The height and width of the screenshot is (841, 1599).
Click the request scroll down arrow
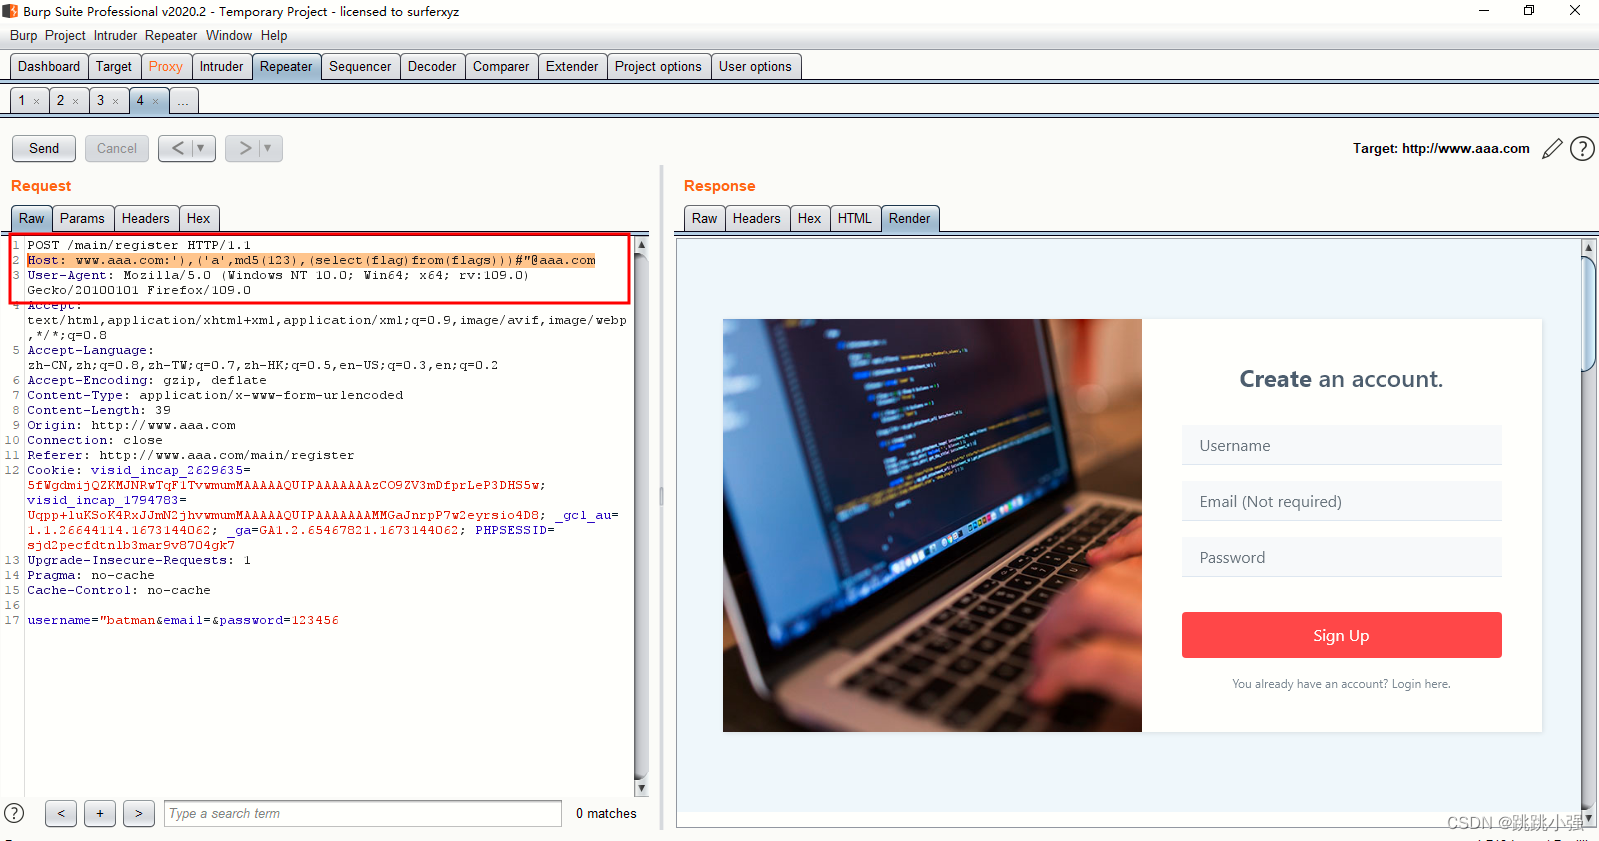pyautogui.click(x=641, y=788)
